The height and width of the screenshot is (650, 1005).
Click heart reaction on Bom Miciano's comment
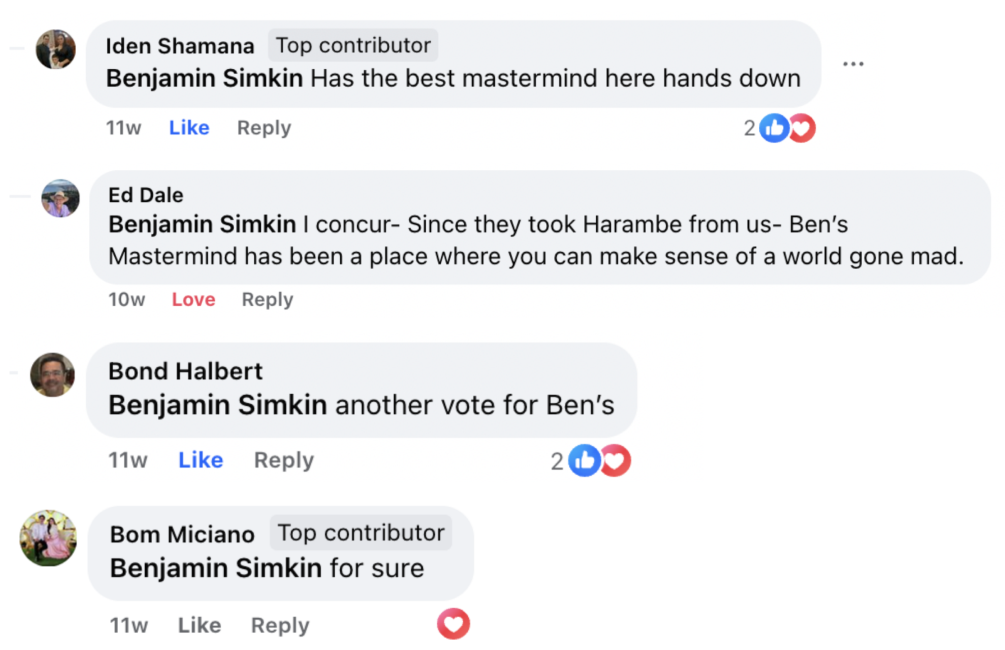[x=453, y=625]
